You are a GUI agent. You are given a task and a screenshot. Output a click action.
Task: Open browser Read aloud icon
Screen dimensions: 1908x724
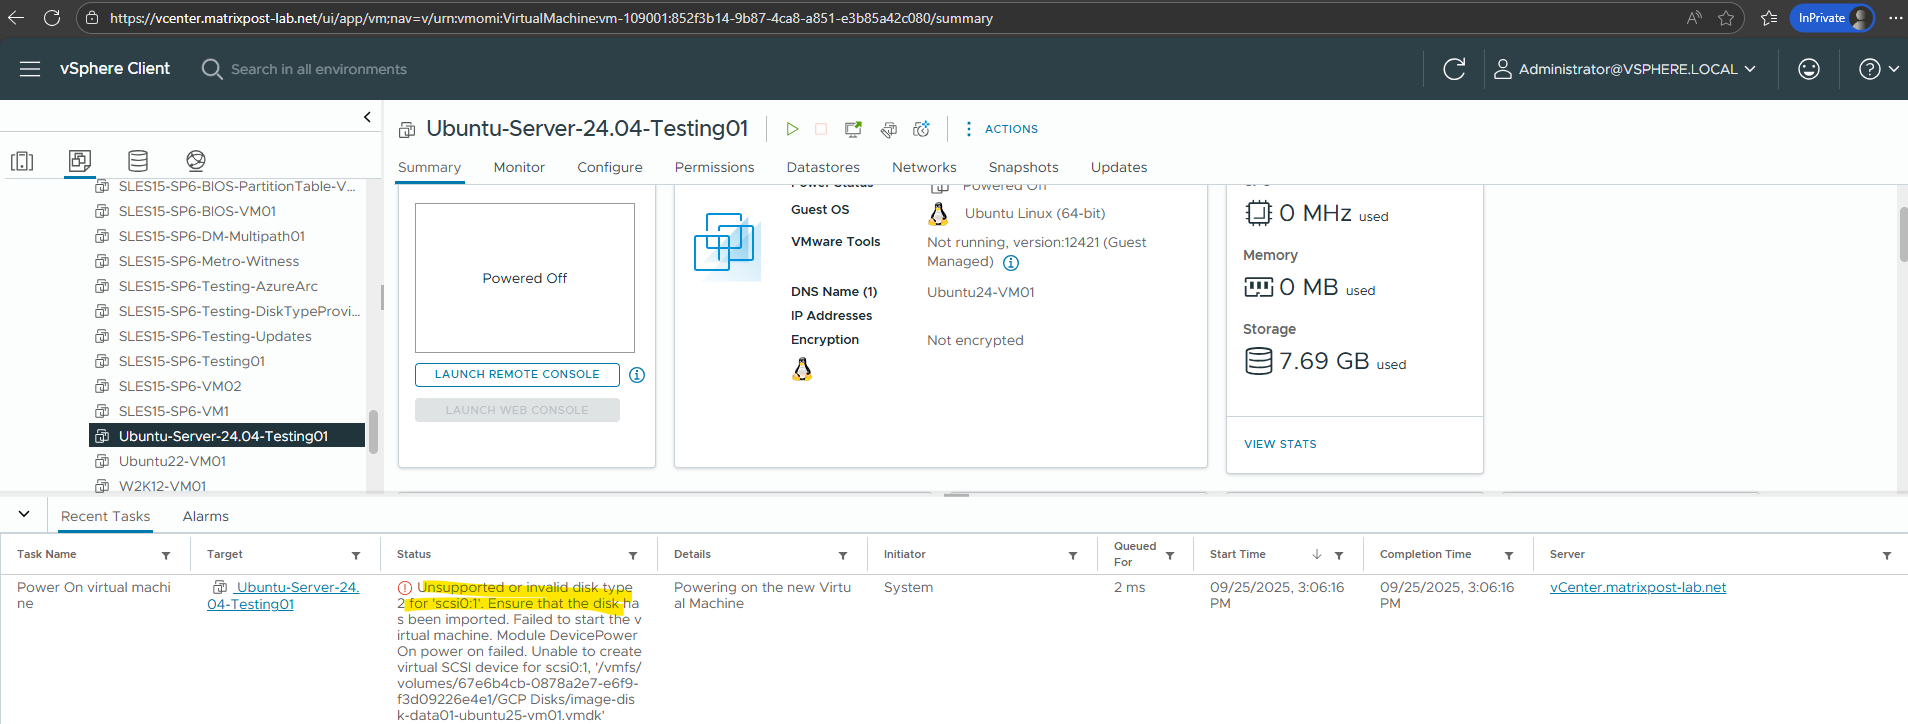[x=1694, y=18]
